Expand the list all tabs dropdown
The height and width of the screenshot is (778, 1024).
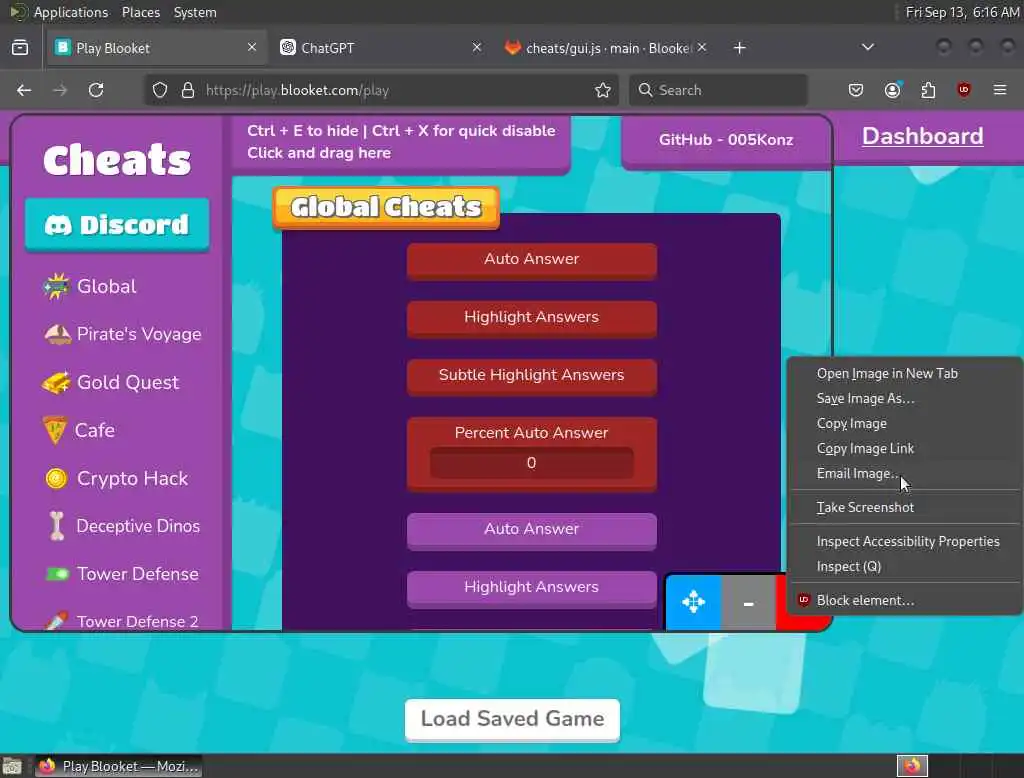coord(867,47)
